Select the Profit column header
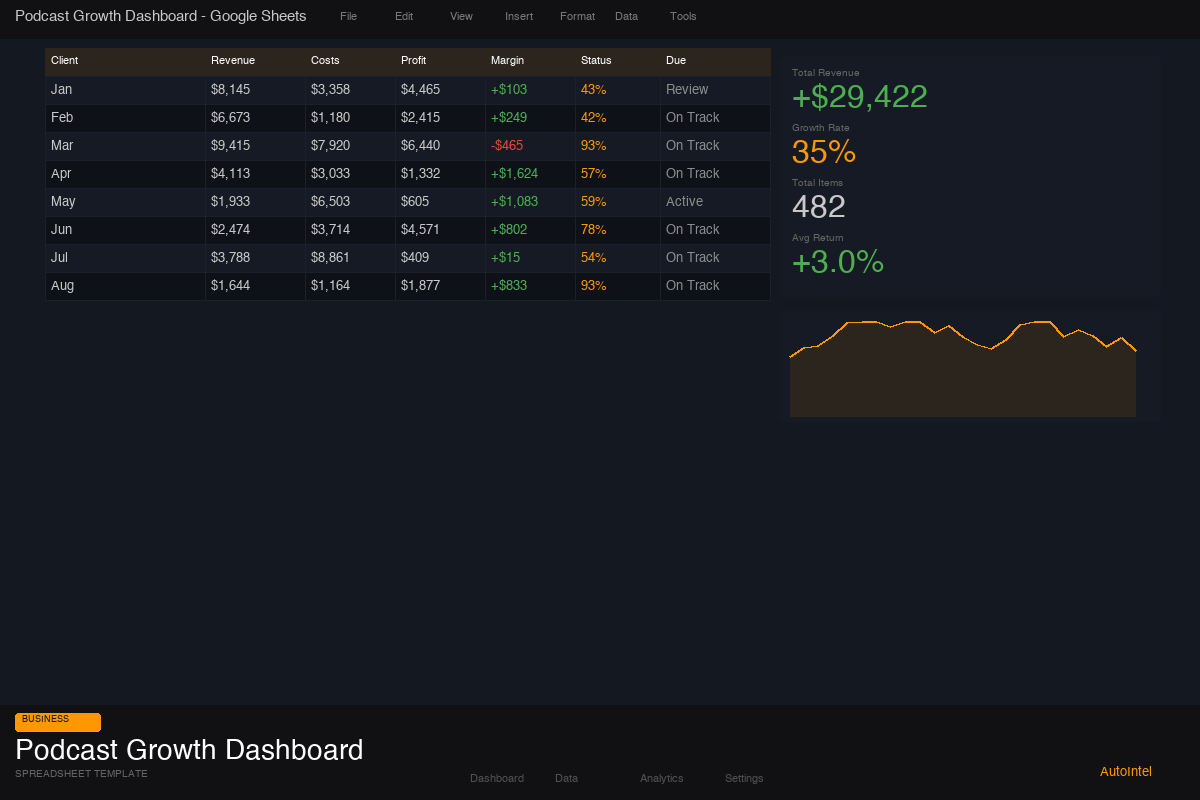This screenshot has width=1200, height=800. (x=440, y=61)
